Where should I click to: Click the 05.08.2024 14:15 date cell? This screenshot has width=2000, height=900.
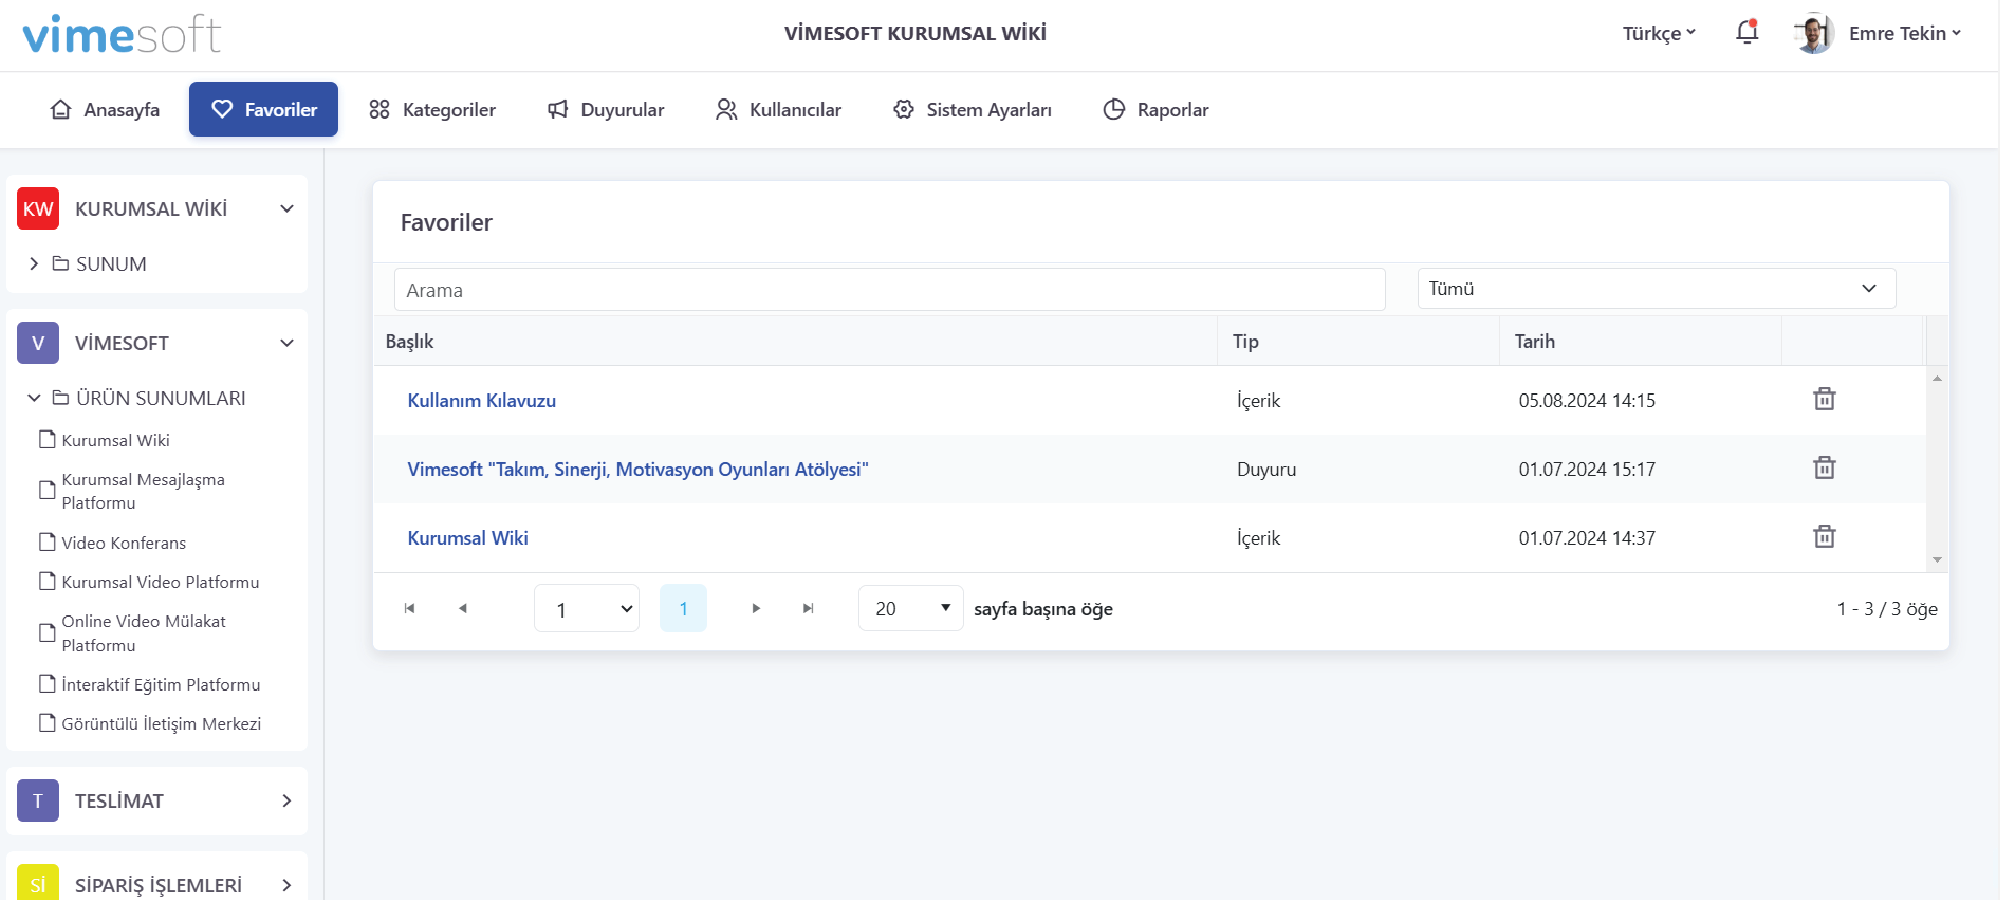(1587, 400)
